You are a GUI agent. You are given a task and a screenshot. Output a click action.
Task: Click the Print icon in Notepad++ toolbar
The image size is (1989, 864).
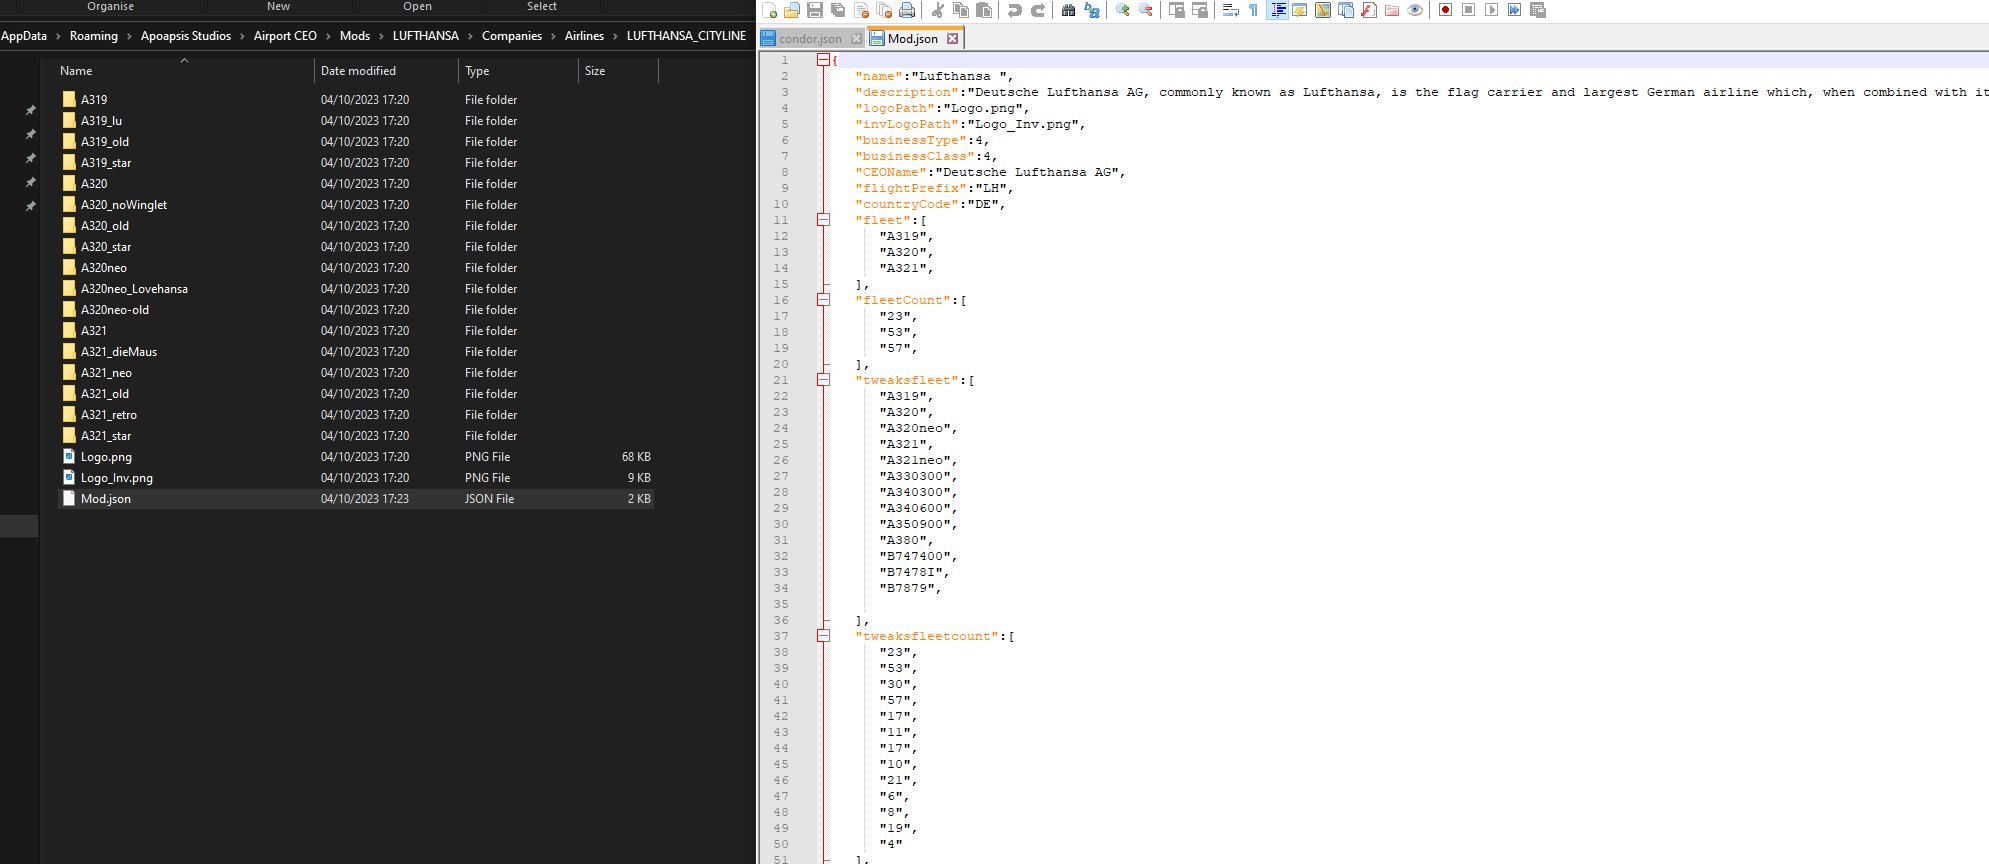point(907,10)
